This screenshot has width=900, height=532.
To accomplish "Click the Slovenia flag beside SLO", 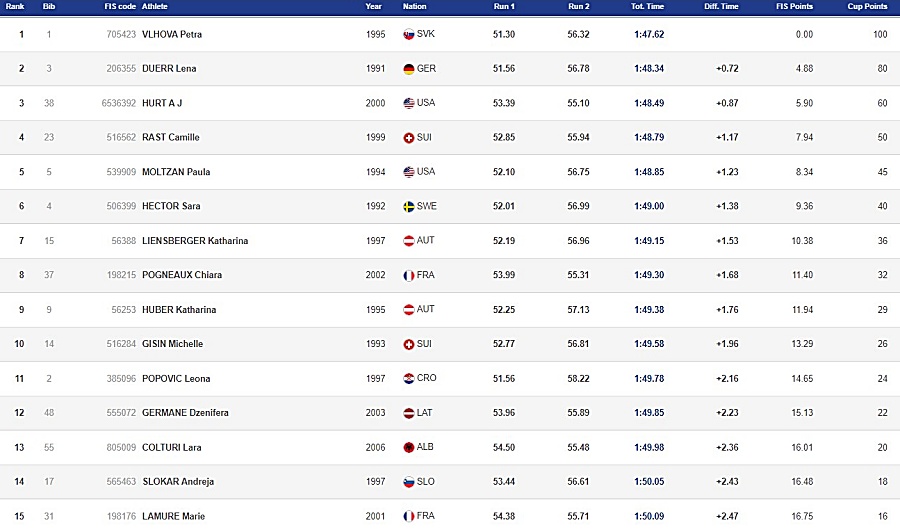I will pos(409,482).
